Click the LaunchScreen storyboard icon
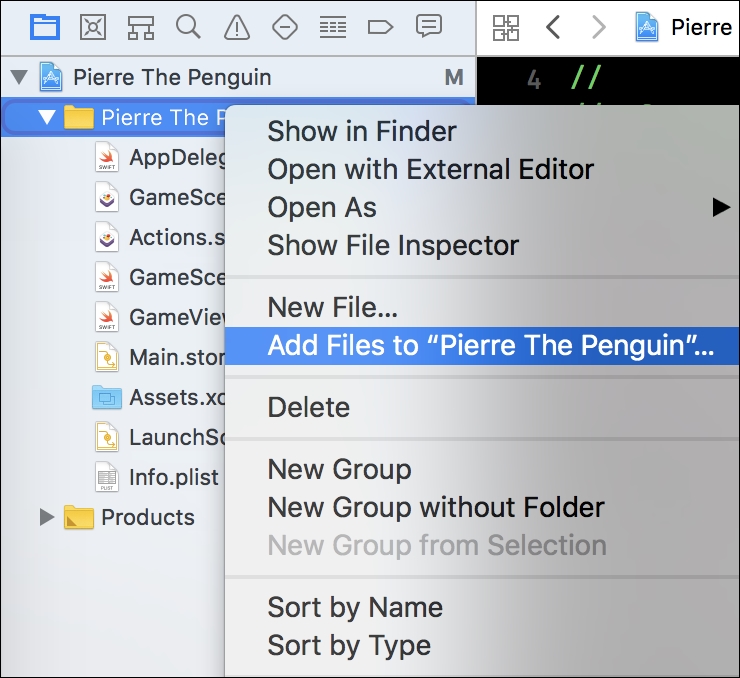Screen dimensions: 740x678 [107, 437]
